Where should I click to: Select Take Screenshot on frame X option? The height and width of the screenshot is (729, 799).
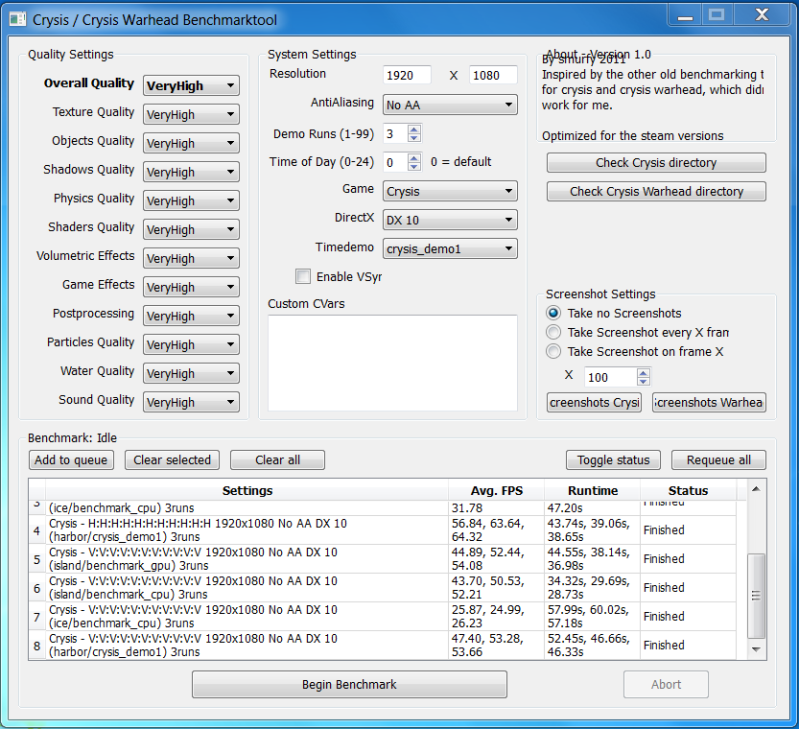pos(553,351)
